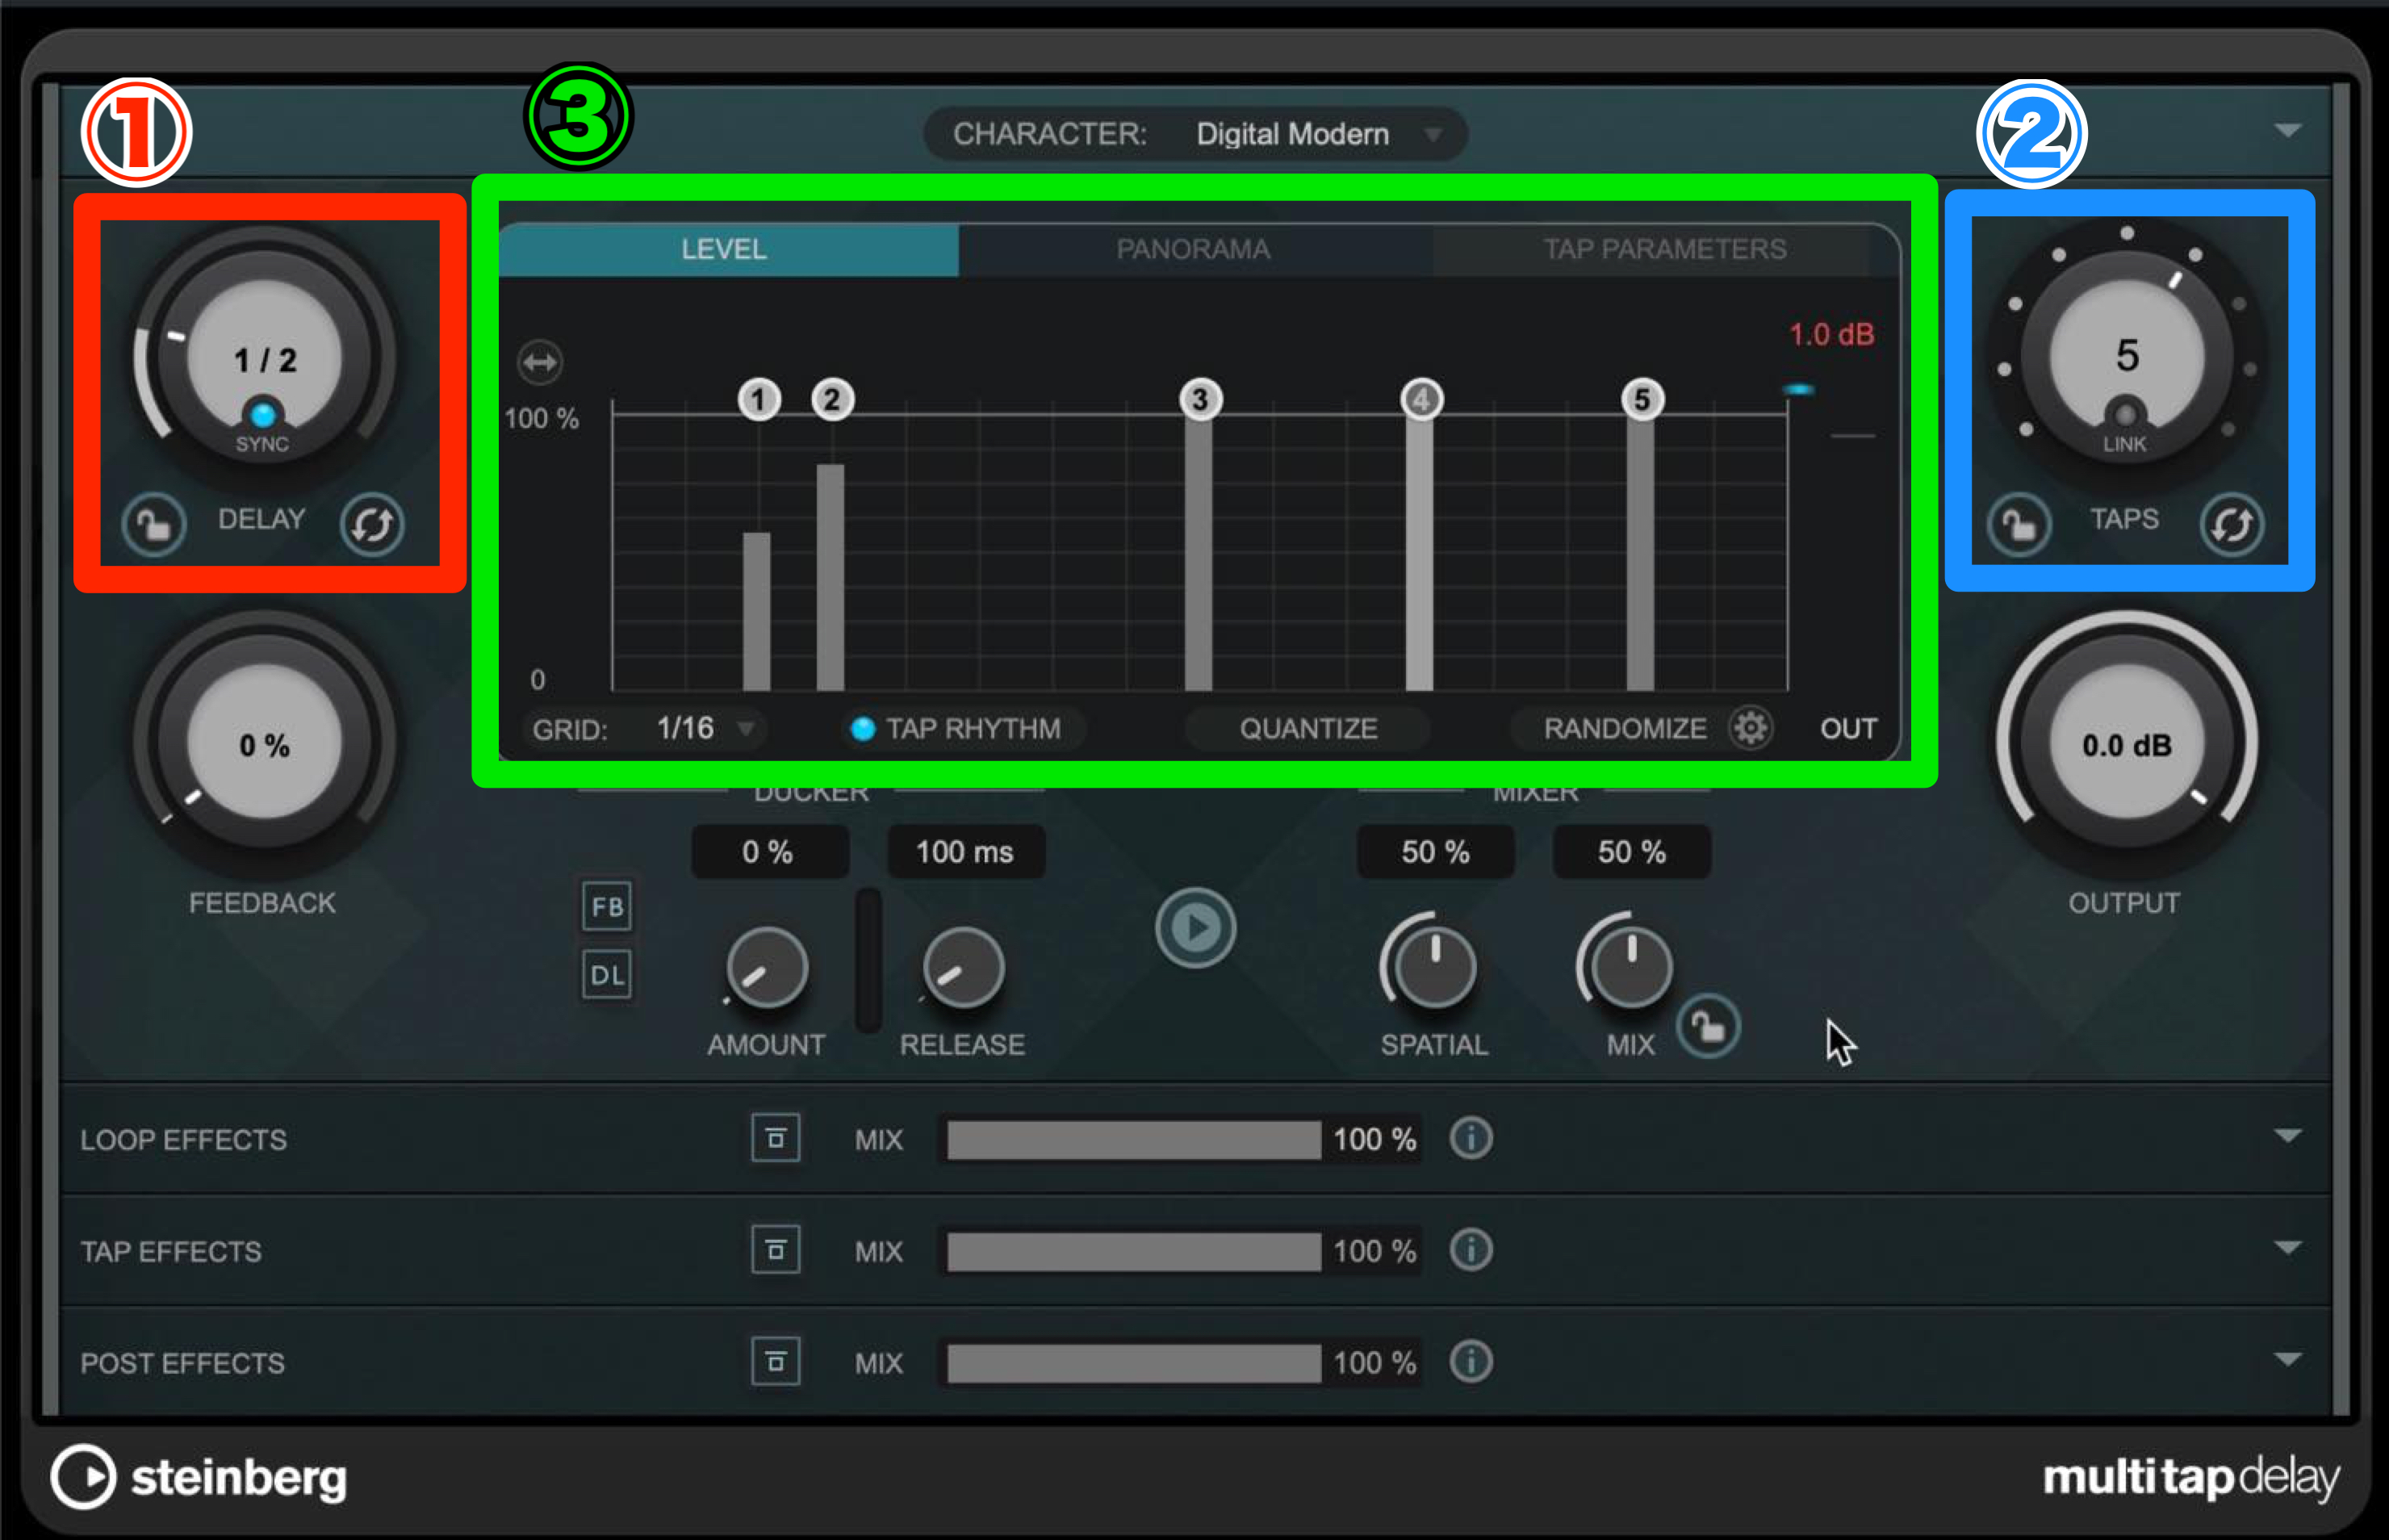Click the LOOP EFFECTS bypass icon
The height and width of the screenshot is (1540, 2389).
pos(776,1138)
